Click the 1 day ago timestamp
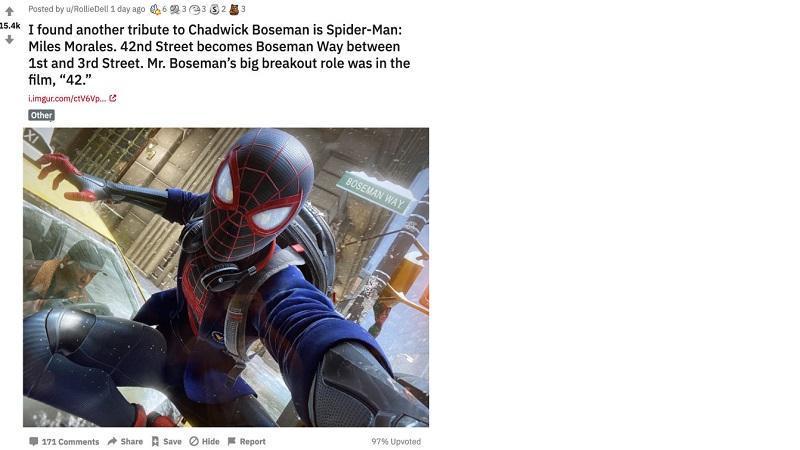This screenshot has height=450, width=800. coord(128,9)
